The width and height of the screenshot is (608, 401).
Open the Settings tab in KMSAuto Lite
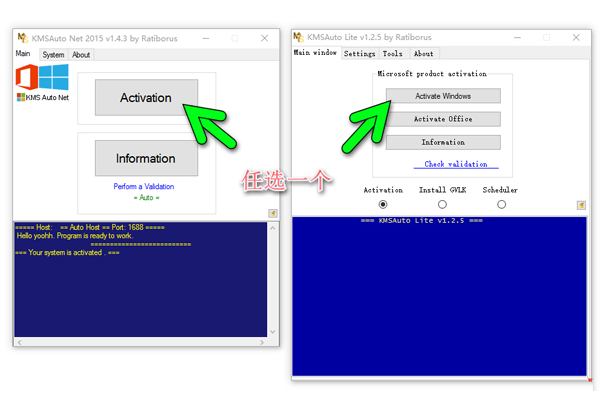pyautogui.click(x=360, y=54)
